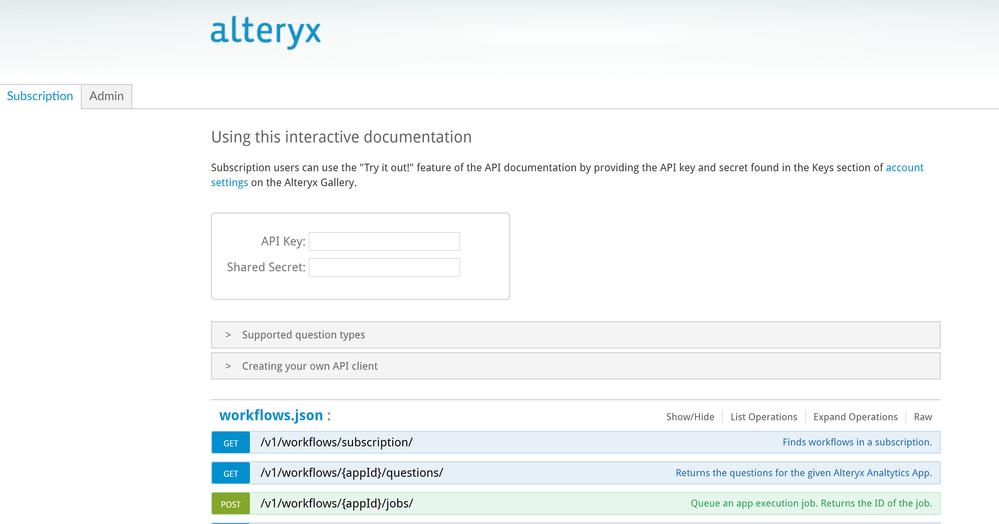This screenshot has height=524, width=999.
Task: Click 'Using this interactive documentation' heading
Action: click(341, 137)
